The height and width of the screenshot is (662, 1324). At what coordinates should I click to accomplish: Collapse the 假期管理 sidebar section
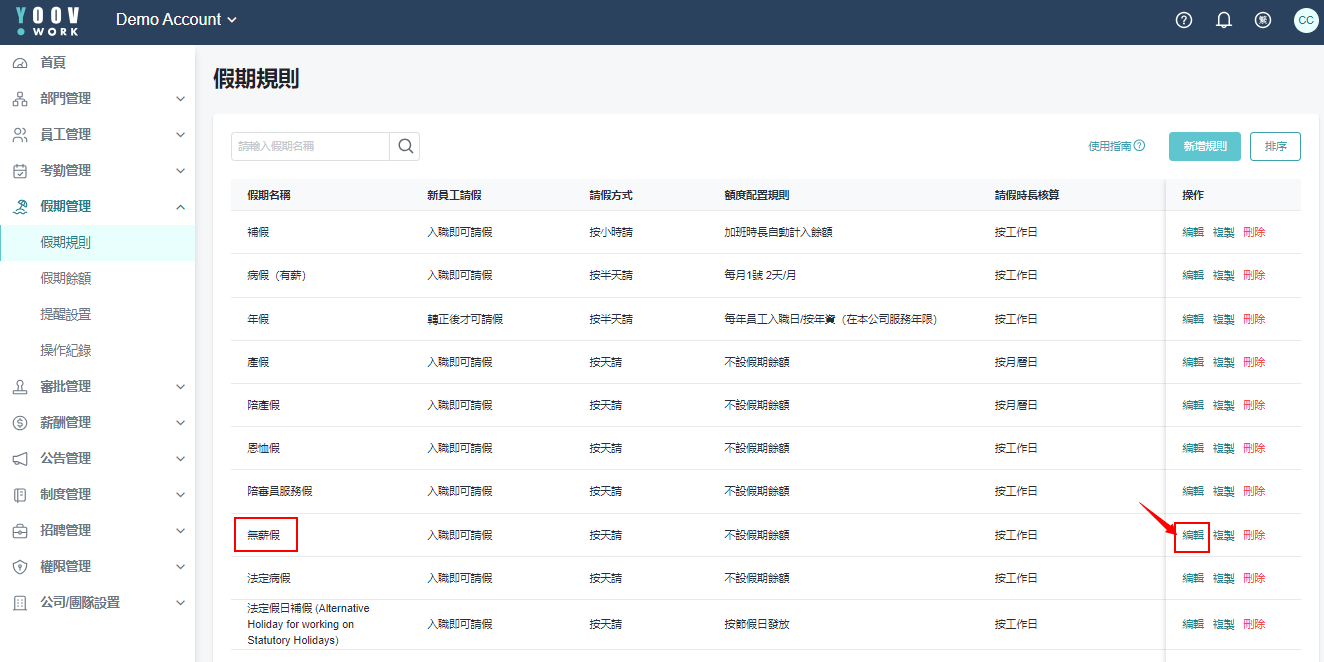click(97, 207)
